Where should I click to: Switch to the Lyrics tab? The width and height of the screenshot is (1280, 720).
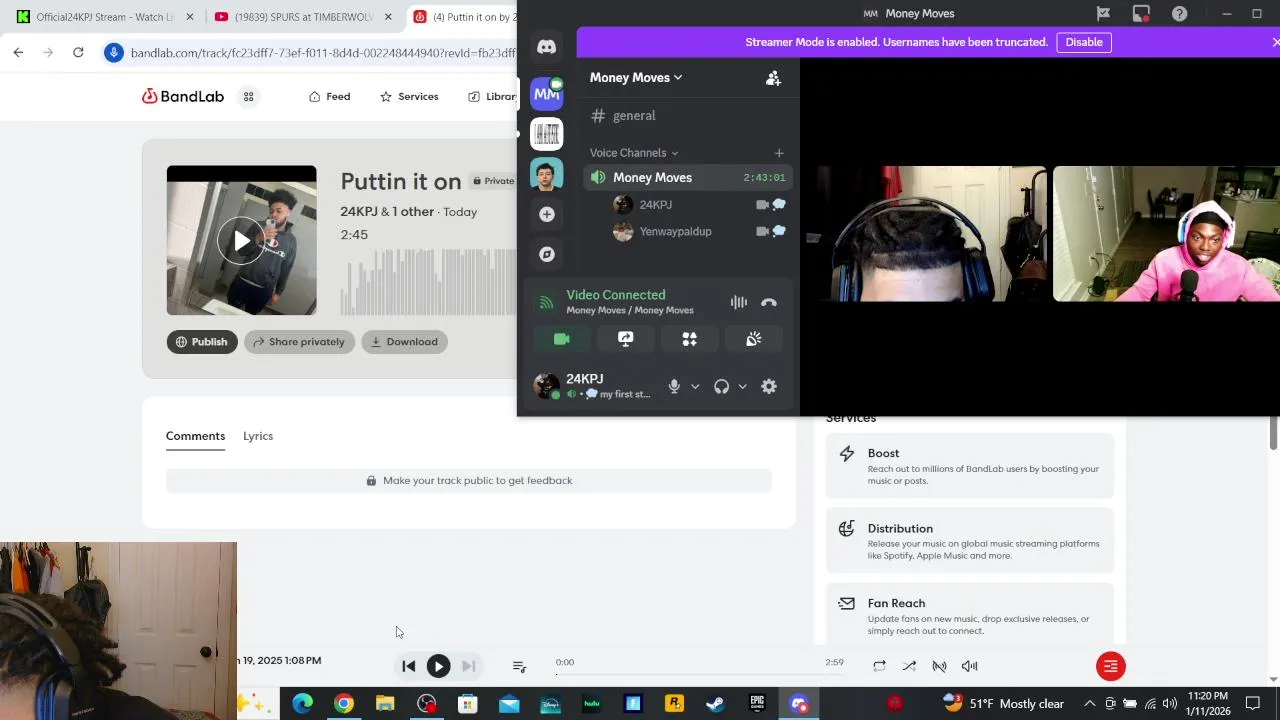(258, 436)
